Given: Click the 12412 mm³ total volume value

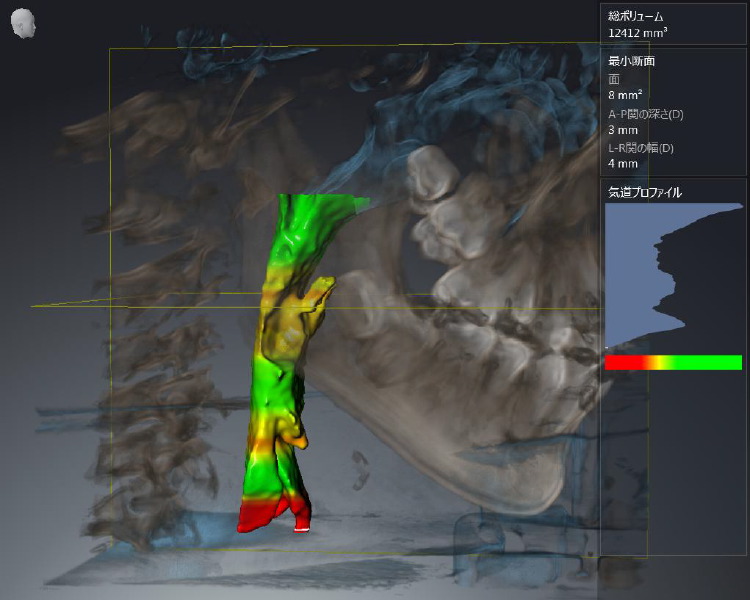Looking at the screenshot, I should (x=638, y=33).
